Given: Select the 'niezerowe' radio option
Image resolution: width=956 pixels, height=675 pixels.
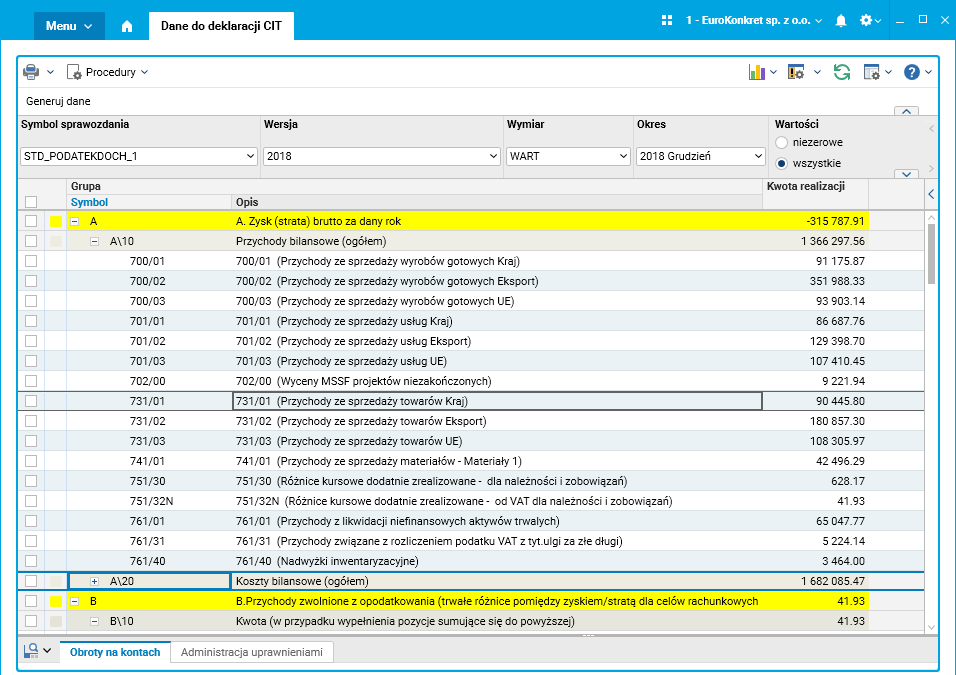Looking at the screenshot, I should [782, 143].
